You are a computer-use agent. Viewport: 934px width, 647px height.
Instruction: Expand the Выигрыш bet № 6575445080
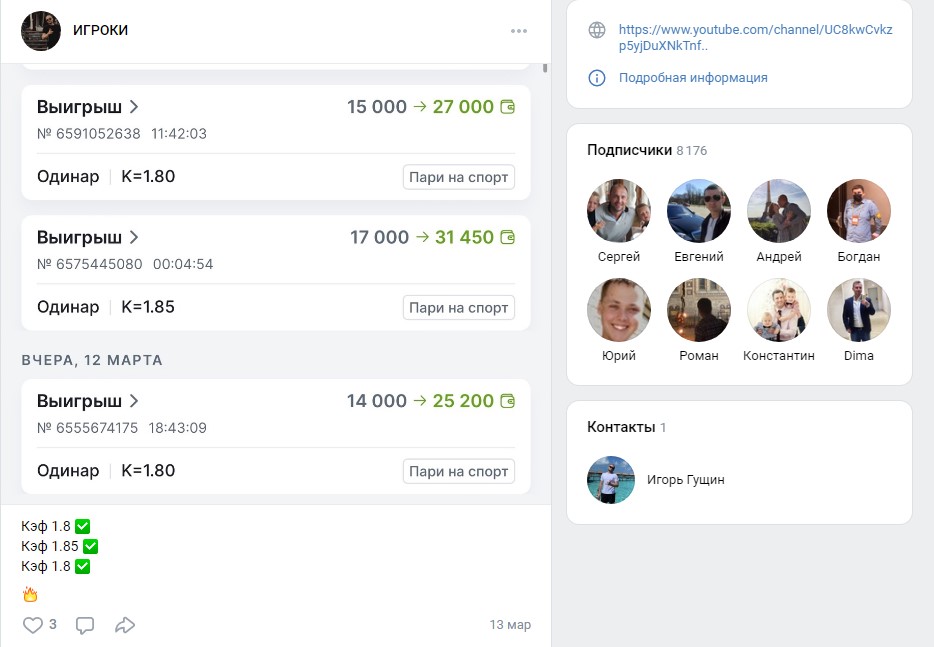[88, 237]
